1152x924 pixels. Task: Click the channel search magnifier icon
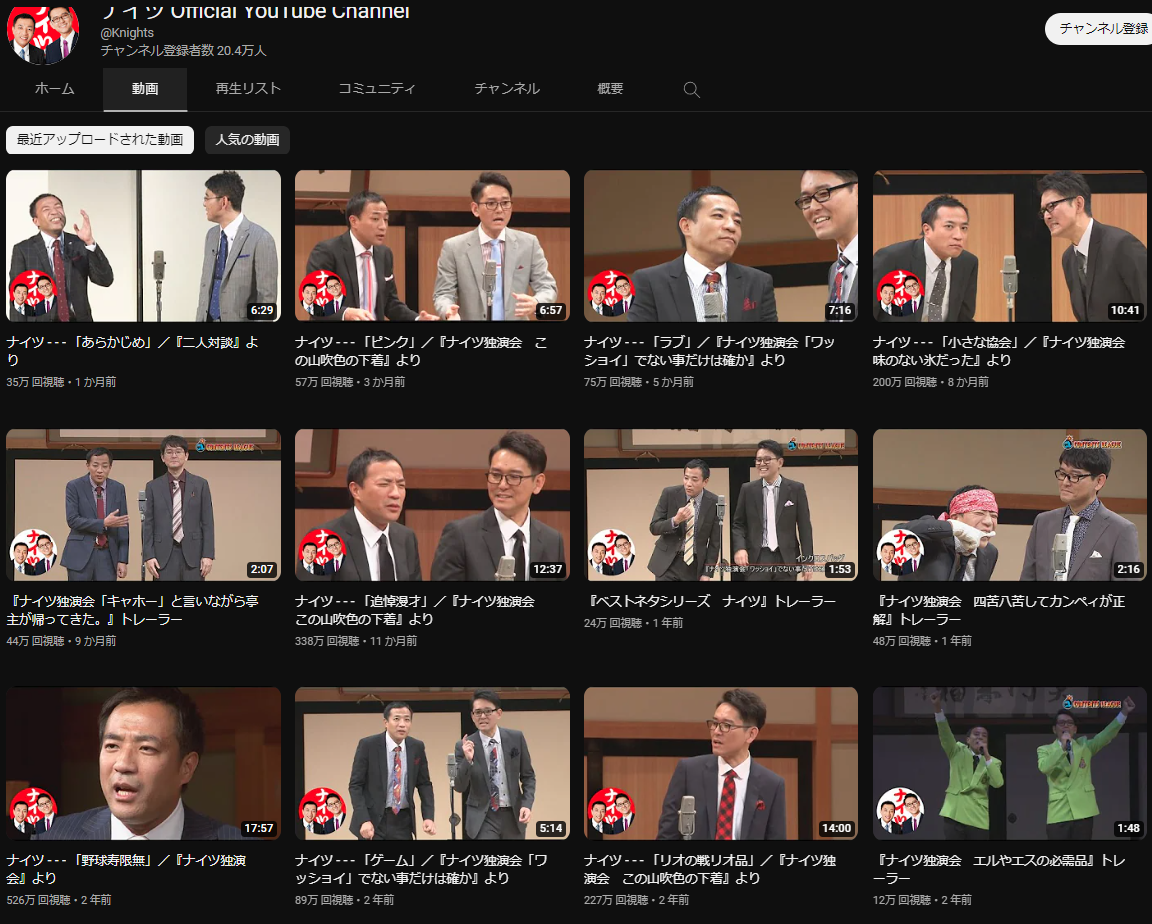click(x=691, y=90)
